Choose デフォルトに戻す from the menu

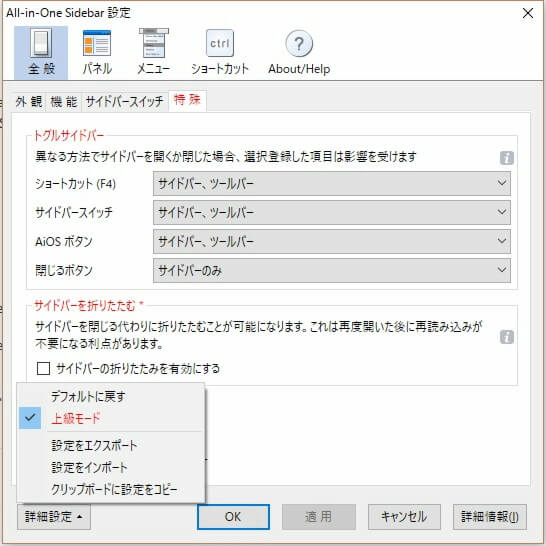pyautogui.click(x=111, y=396)
